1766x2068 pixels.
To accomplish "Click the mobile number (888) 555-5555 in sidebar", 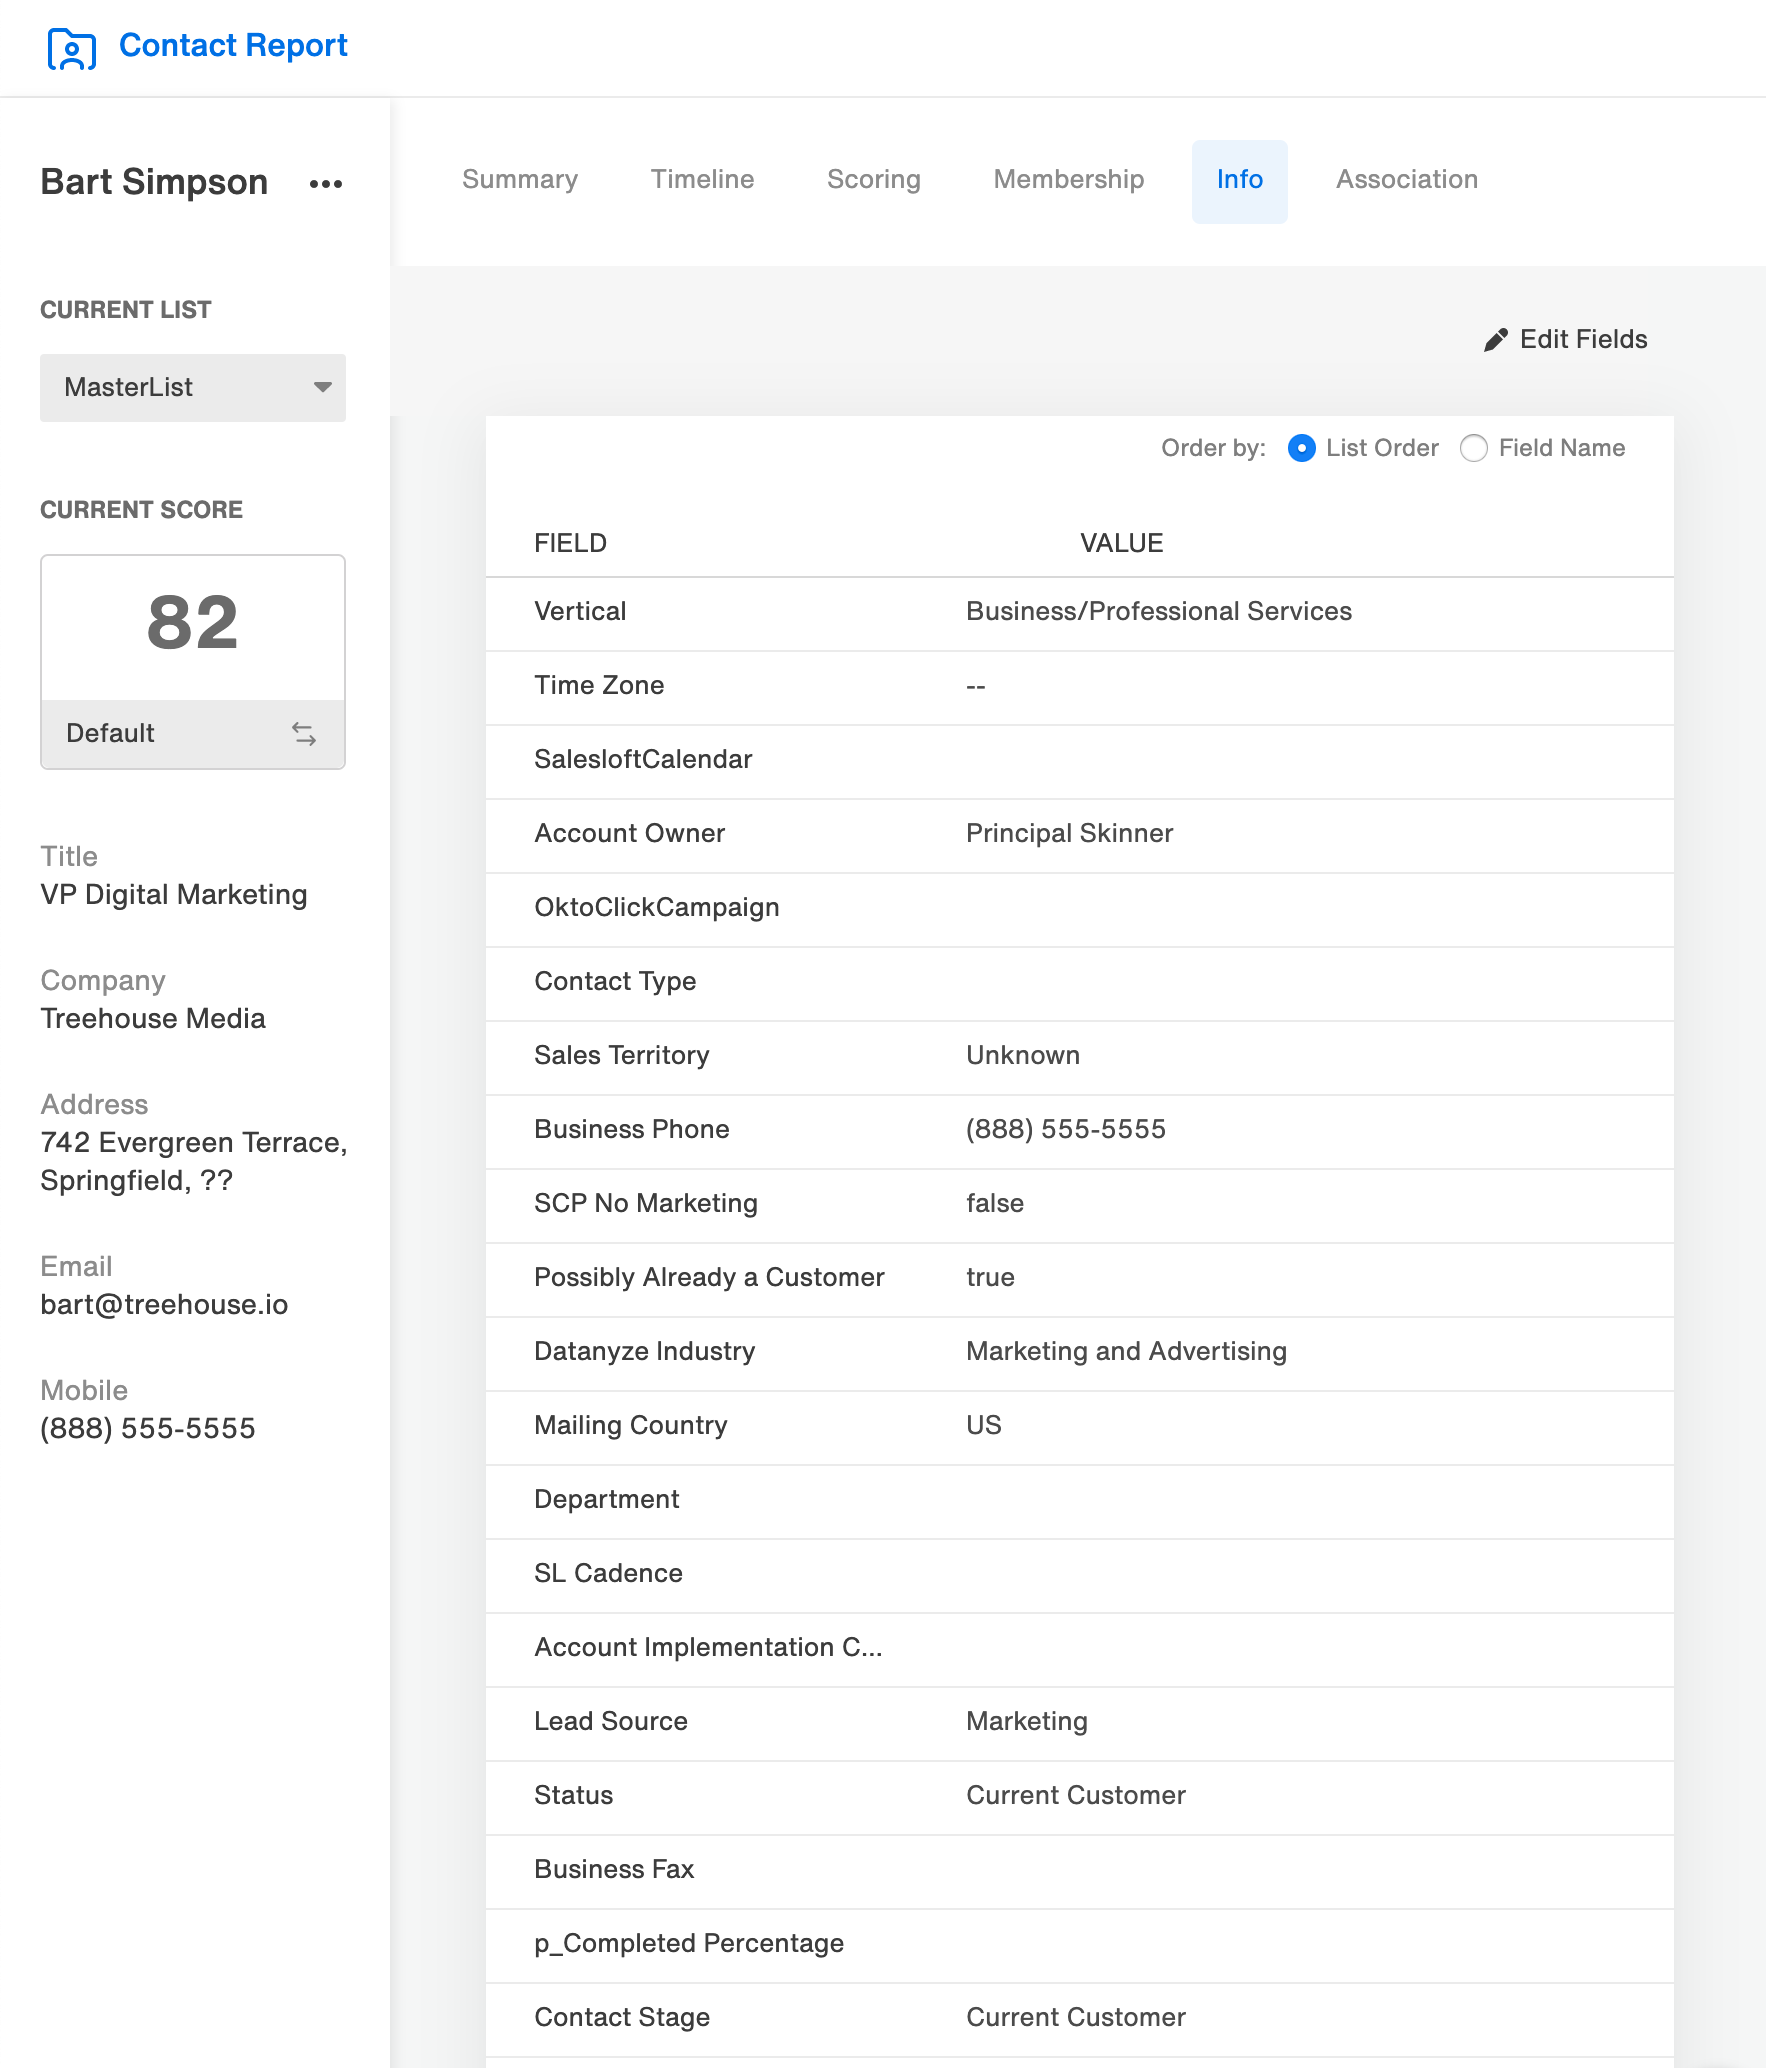I will [148, 1429].
